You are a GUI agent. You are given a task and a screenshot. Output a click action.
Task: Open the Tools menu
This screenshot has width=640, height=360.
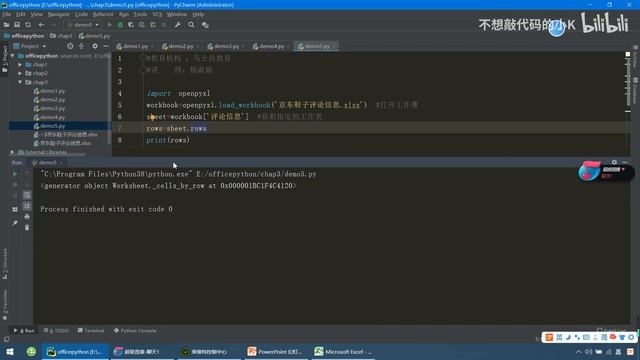[x=140, y=14]
